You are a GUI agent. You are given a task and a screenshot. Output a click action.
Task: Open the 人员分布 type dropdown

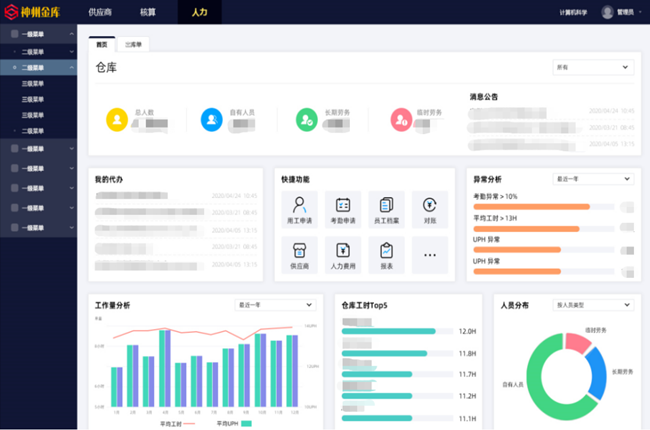pos(593,305)
